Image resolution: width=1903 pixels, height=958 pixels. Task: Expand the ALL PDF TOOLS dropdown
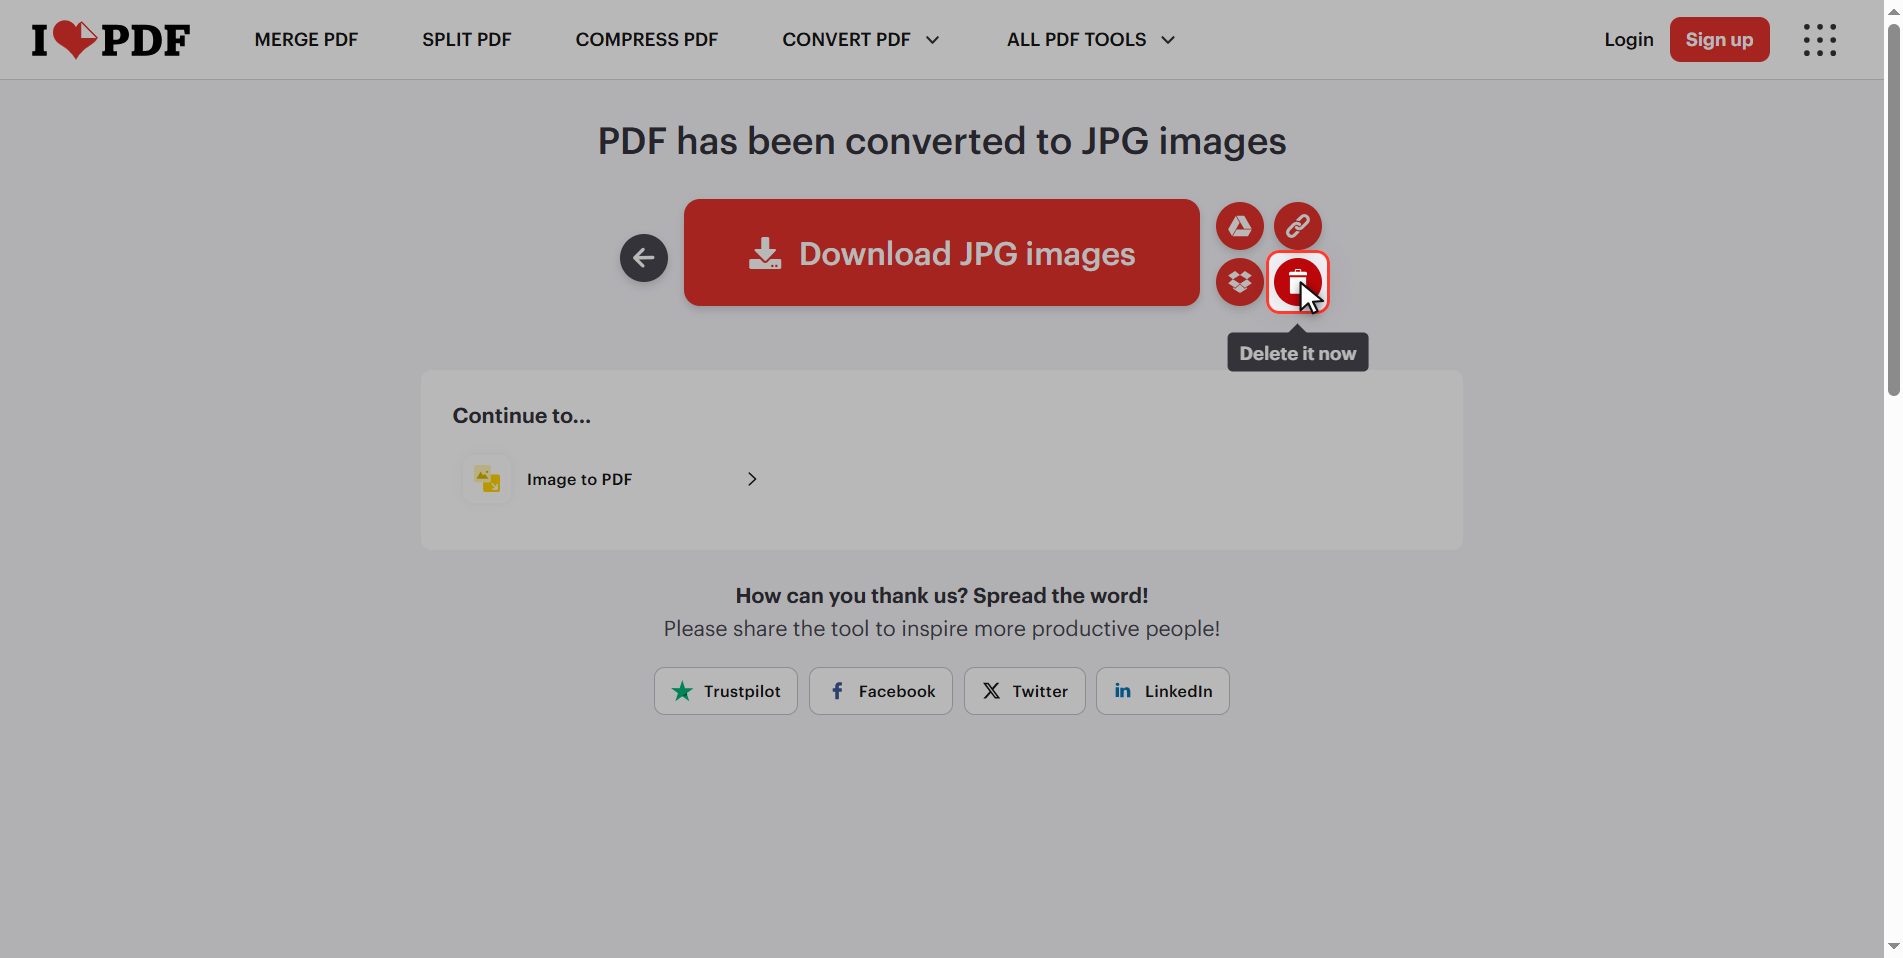point(1090,40)
